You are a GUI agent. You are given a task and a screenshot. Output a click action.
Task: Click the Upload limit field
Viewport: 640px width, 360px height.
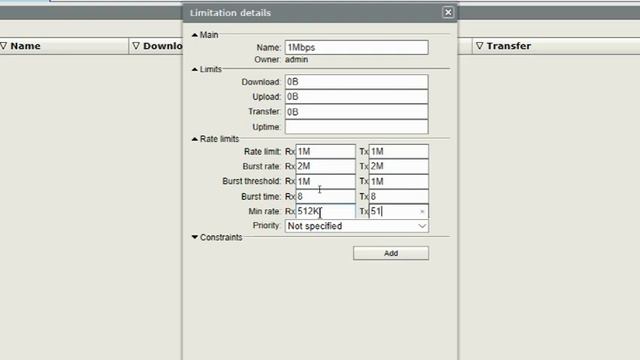(357, 97)
